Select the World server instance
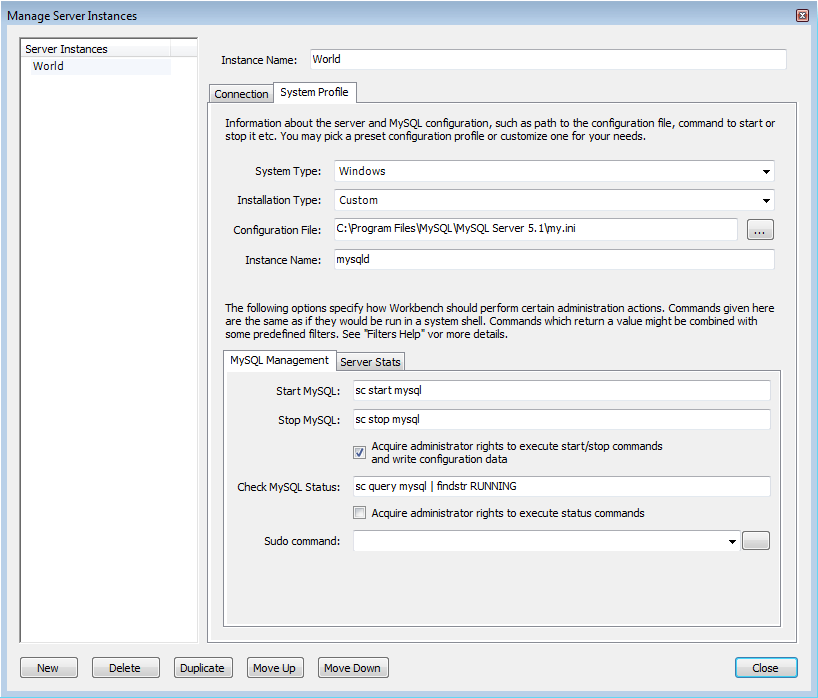This screenshot has height=698, width=818. (47, 66)
